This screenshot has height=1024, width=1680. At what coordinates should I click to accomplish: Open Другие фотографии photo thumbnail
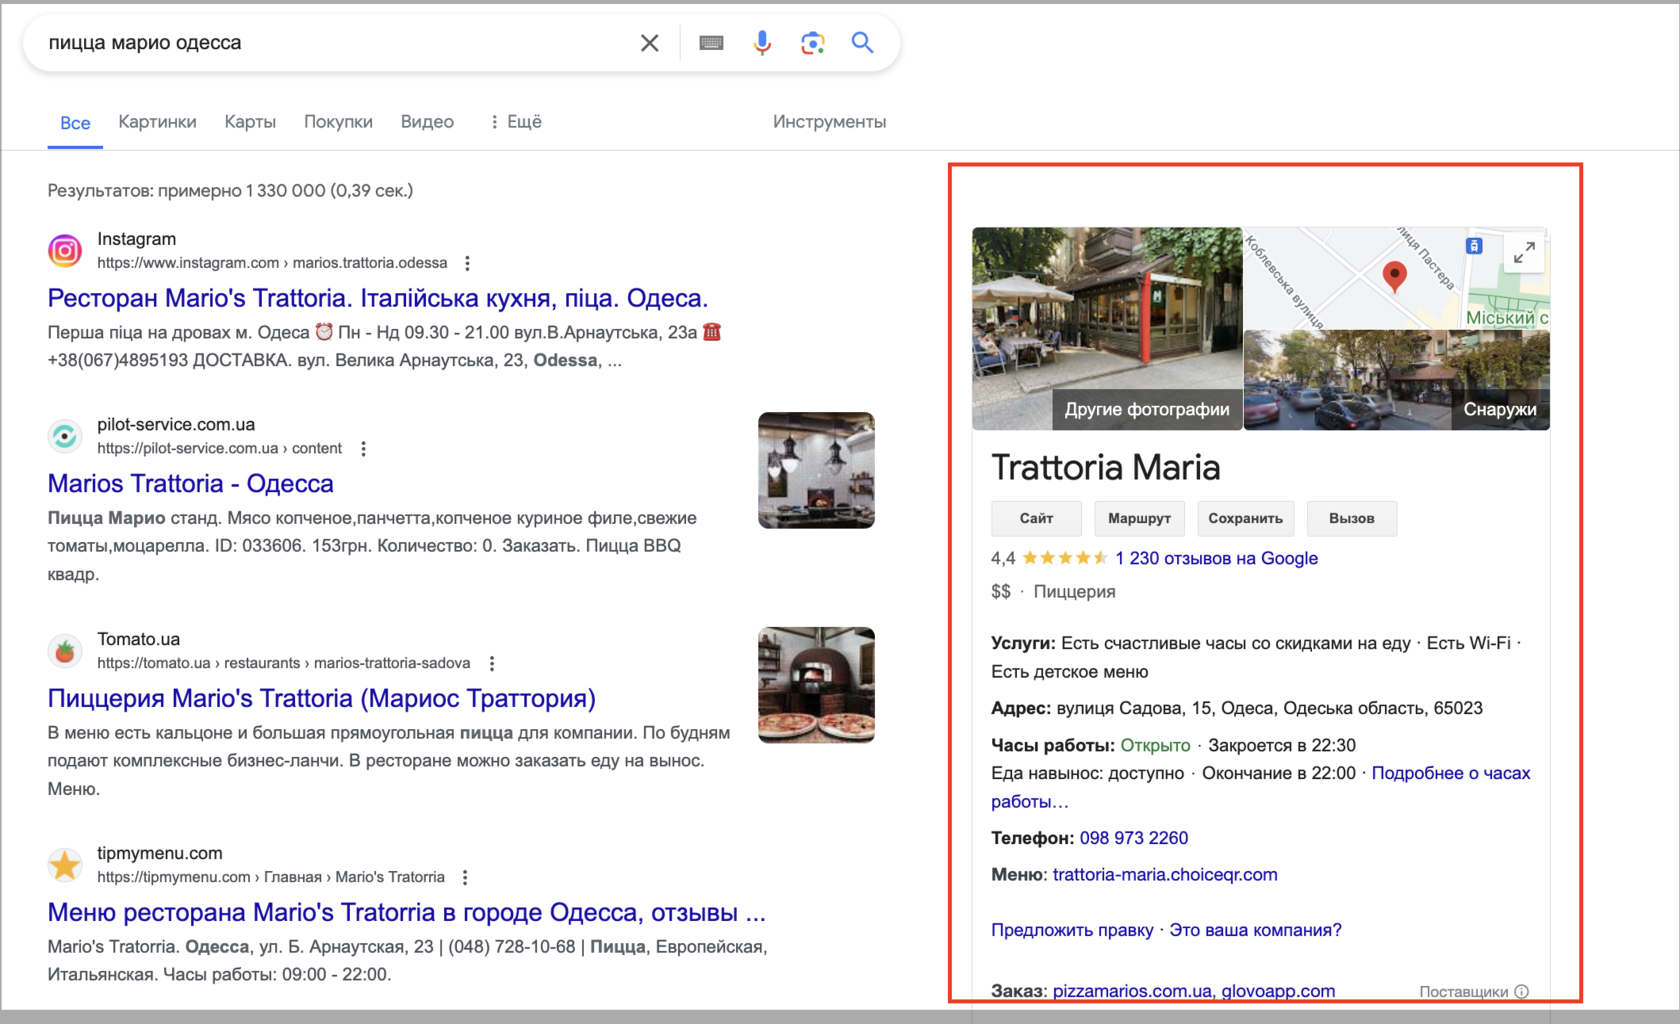1107,329
